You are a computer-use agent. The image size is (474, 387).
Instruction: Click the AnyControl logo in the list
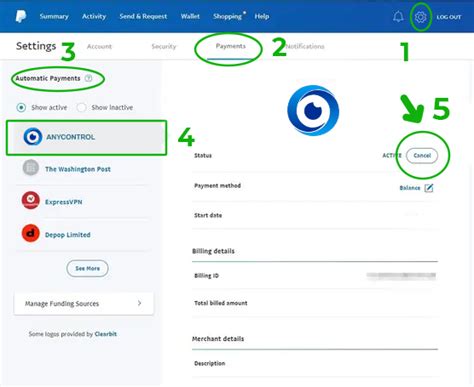coord(33,137)
